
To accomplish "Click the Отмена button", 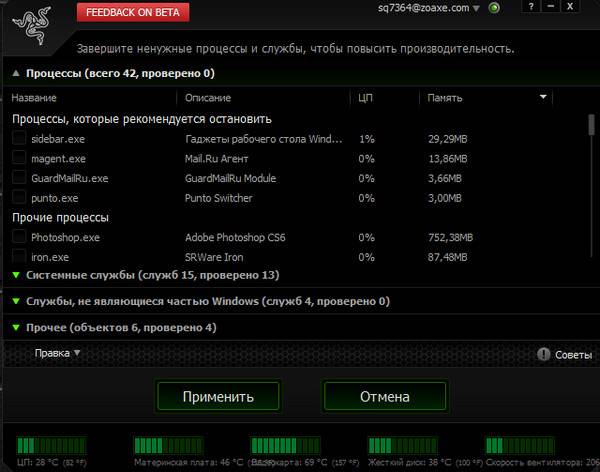I will [384, 396].
